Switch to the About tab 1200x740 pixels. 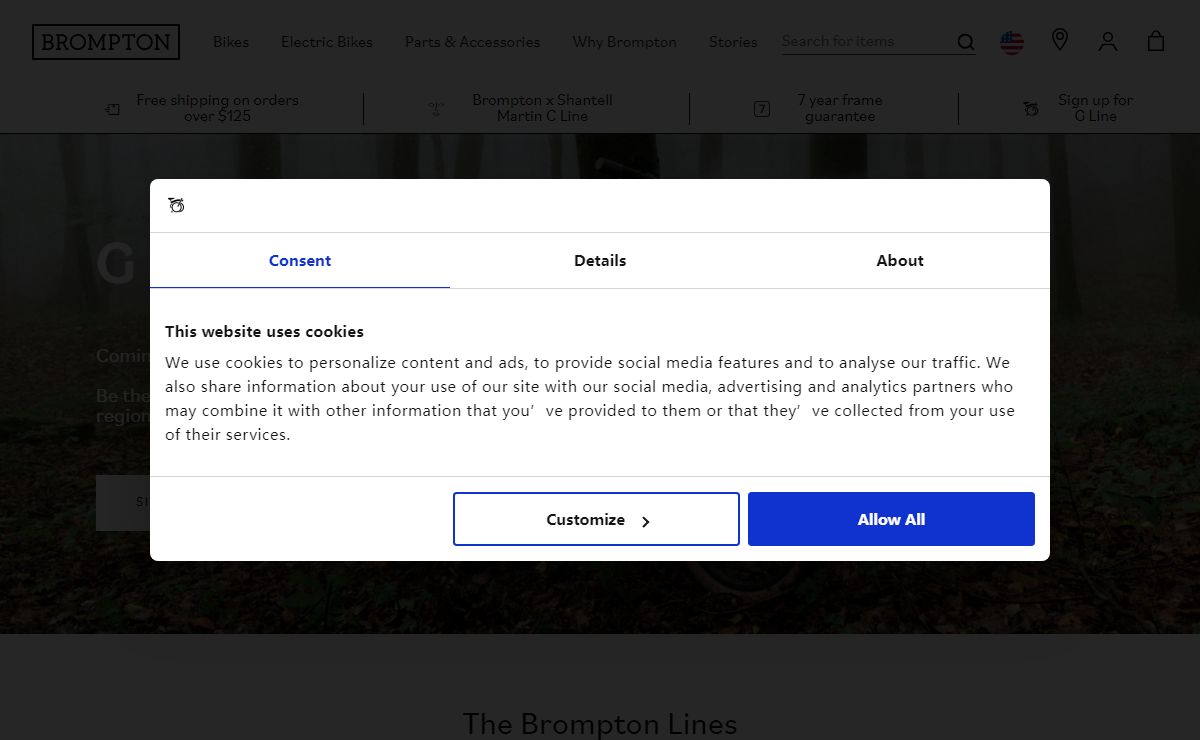click(900, 261)
